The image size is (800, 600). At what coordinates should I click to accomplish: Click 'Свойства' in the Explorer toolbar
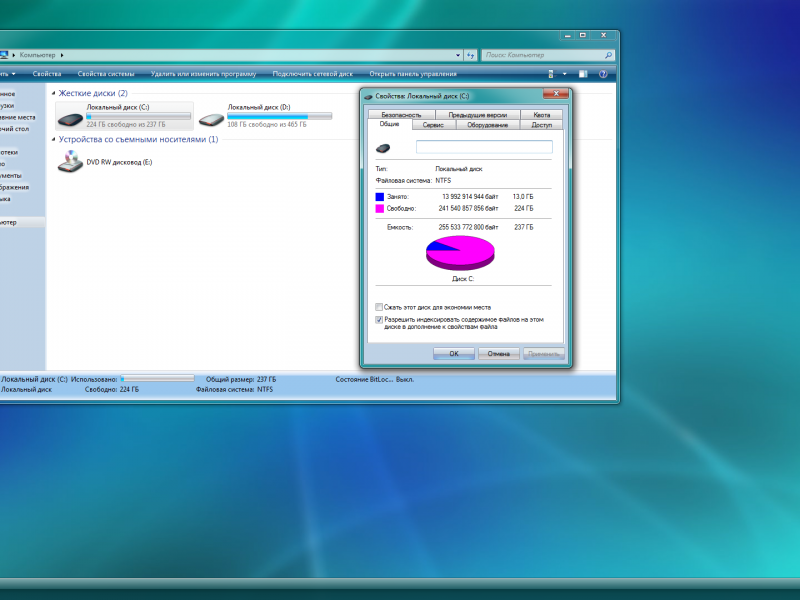click(47, 74)
